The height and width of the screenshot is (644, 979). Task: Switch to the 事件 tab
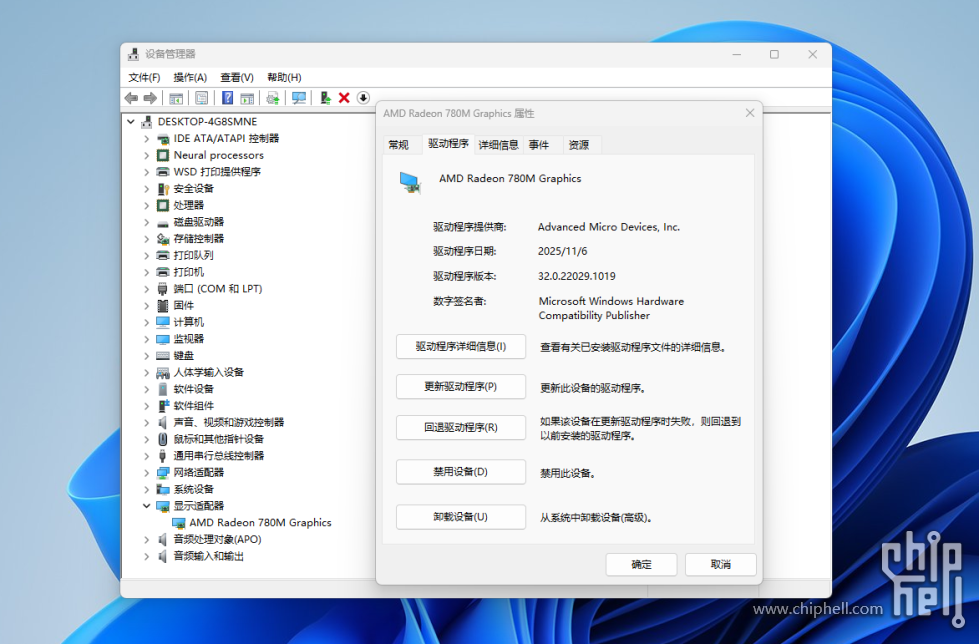tap(540, 144)
